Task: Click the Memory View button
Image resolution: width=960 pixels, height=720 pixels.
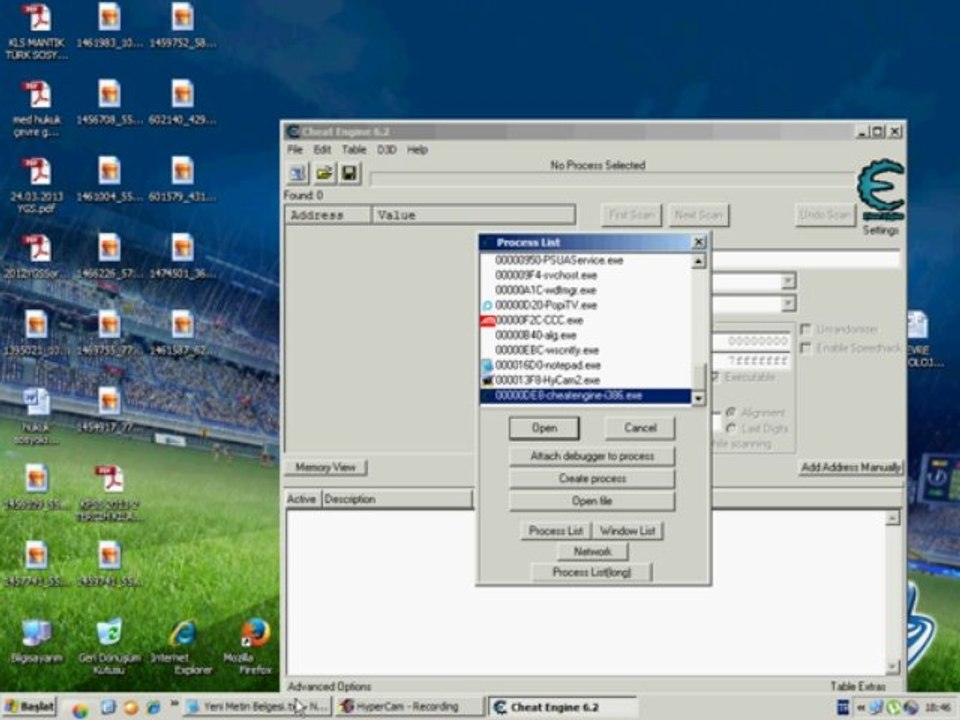Action: coord(325,467)
